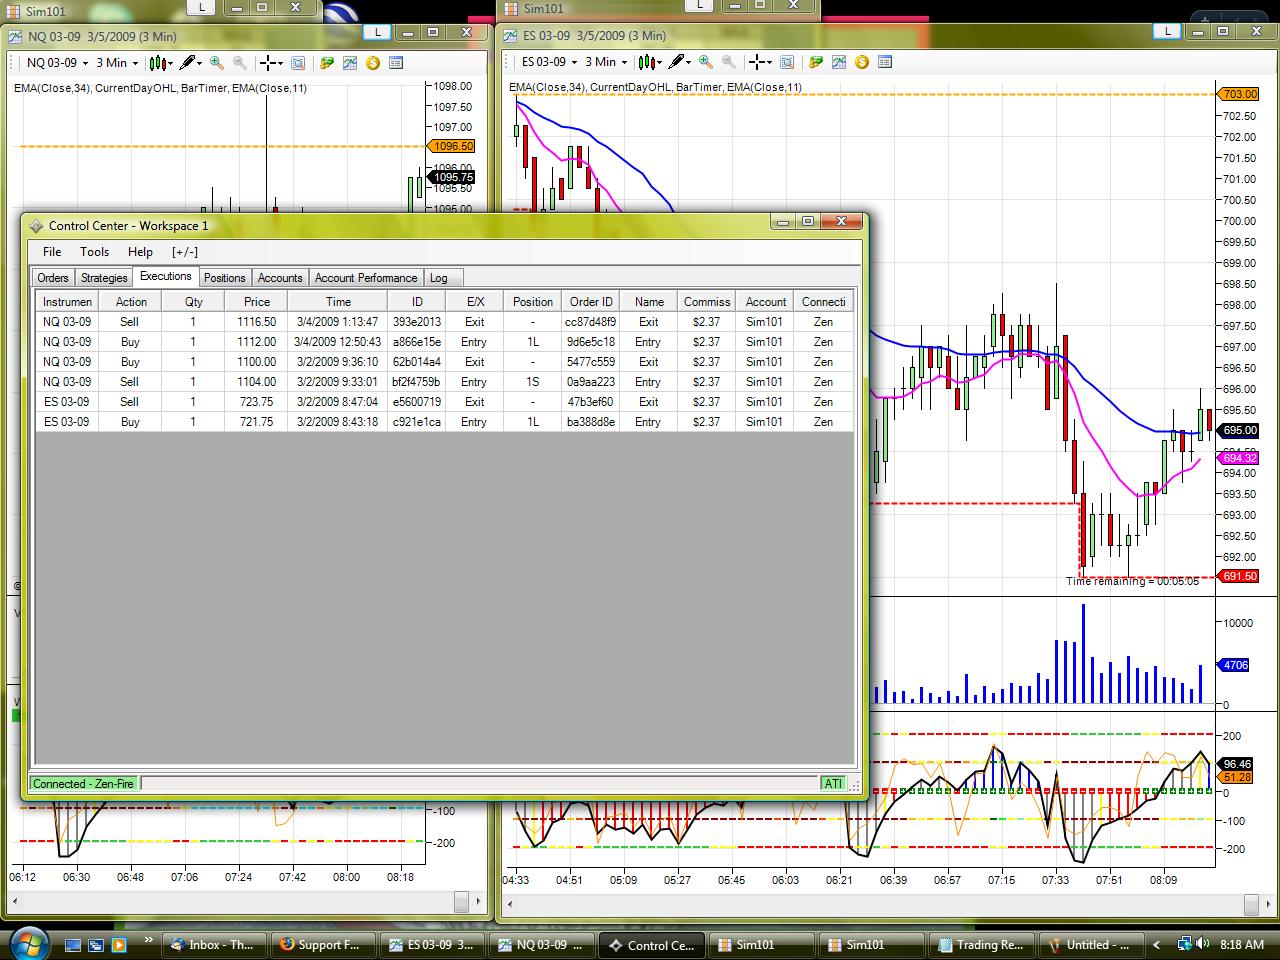The image size is (1280, 960).
Task: Click Inbox taskbar button
Action: tap(213, 944)
